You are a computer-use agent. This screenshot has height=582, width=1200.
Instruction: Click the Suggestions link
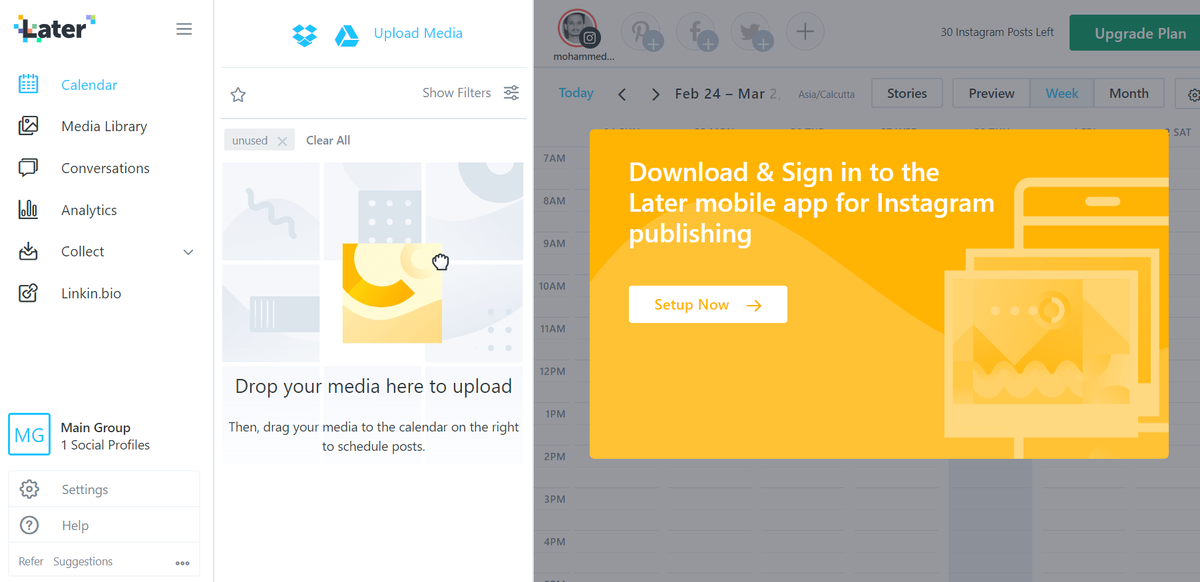[x=83, y=562]
